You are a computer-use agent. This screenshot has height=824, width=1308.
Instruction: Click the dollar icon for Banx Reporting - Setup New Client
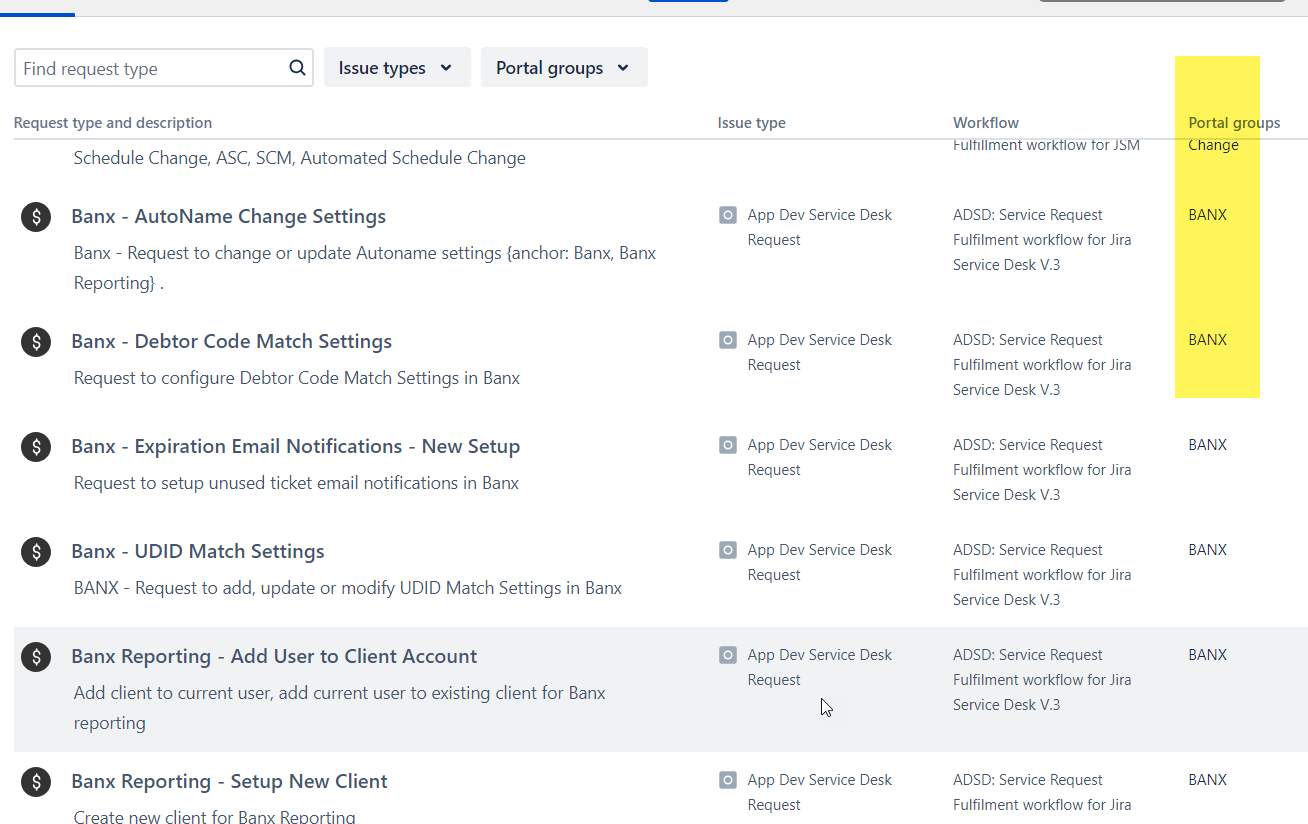coord(35,781)
